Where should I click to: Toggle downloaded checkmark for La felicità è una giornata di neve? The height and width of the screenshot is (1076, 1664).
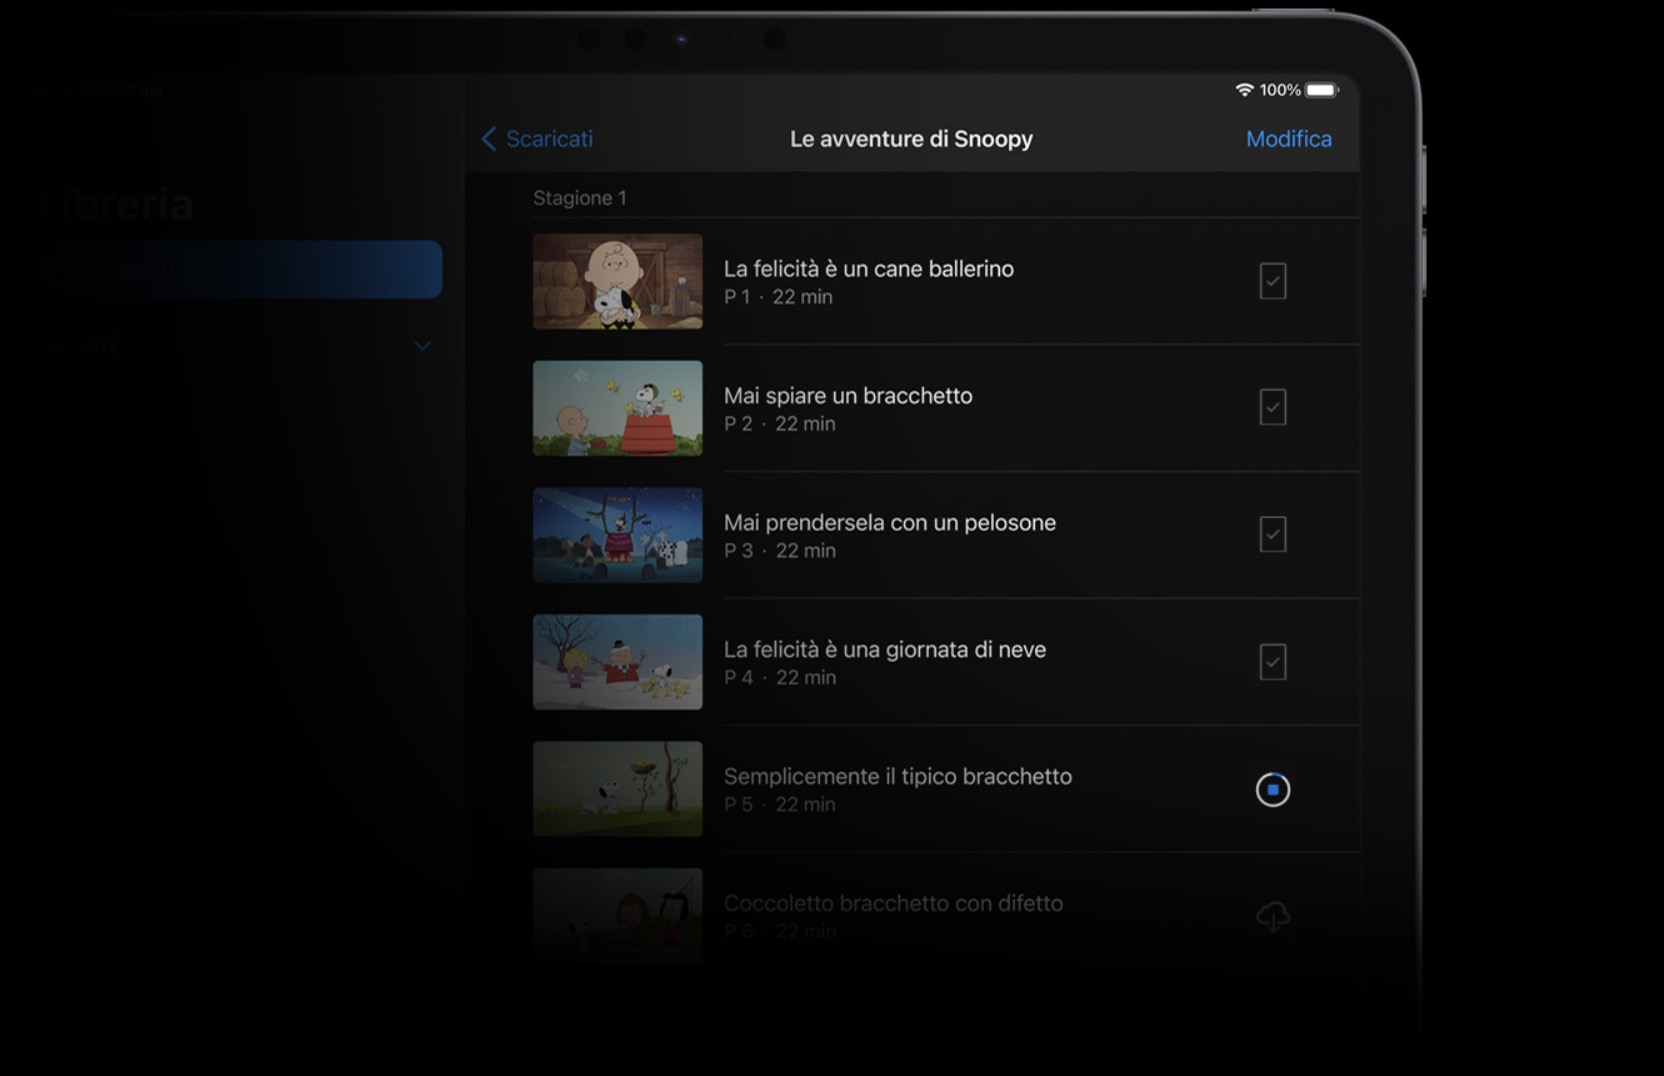point(1272,662)
